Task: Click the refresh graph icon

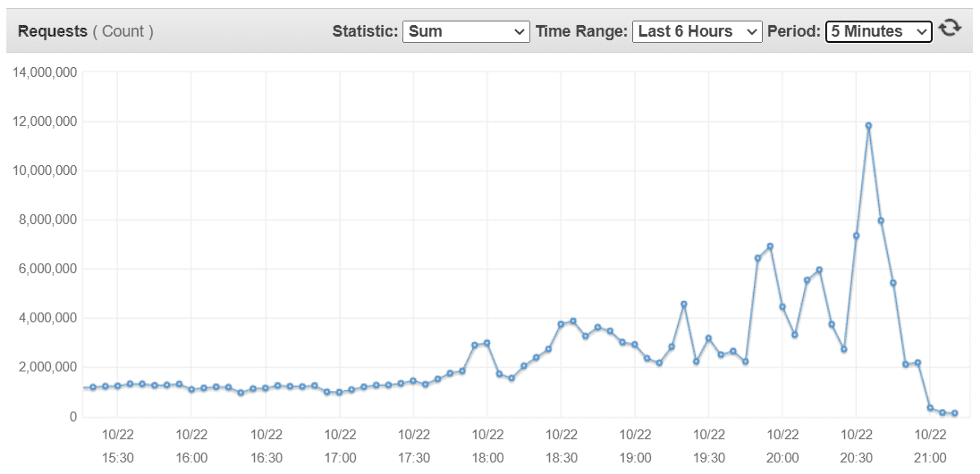Action: pyautogui.click(x=949, y=29)
